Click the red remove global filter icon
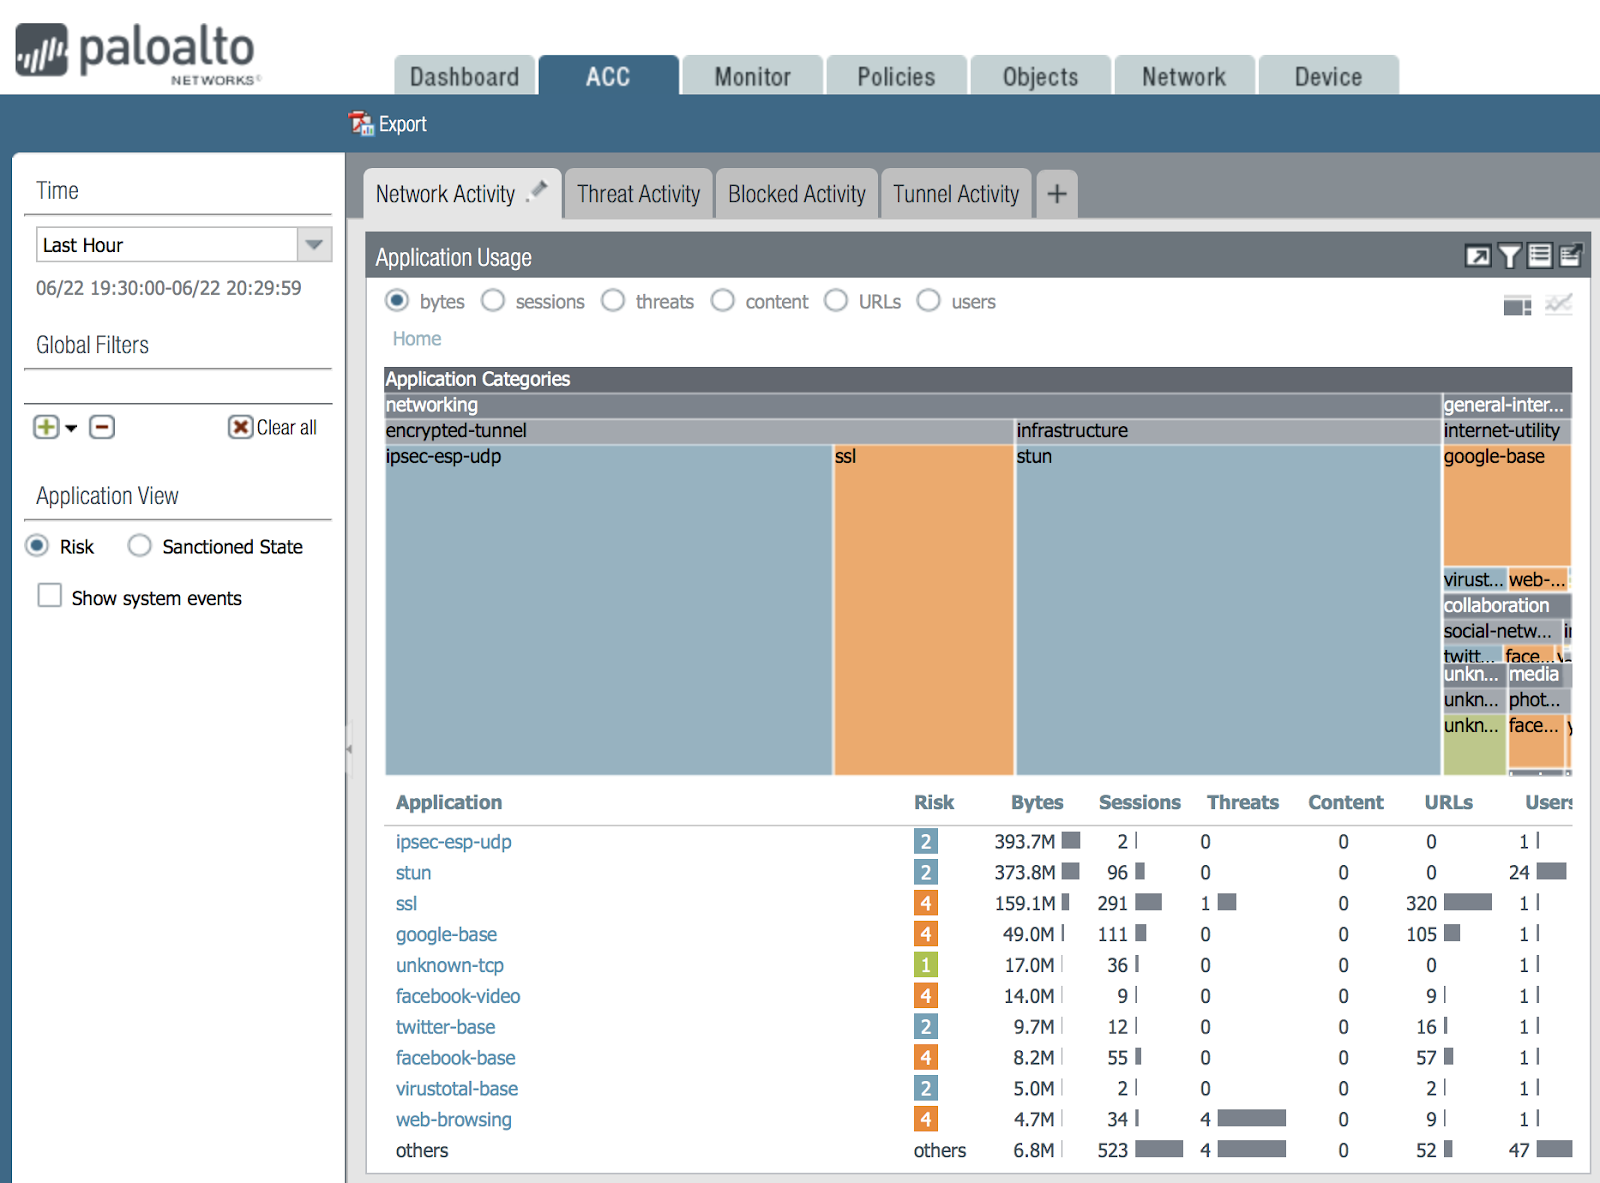This screenshot has height=1183, width=1600. [102, 427]
